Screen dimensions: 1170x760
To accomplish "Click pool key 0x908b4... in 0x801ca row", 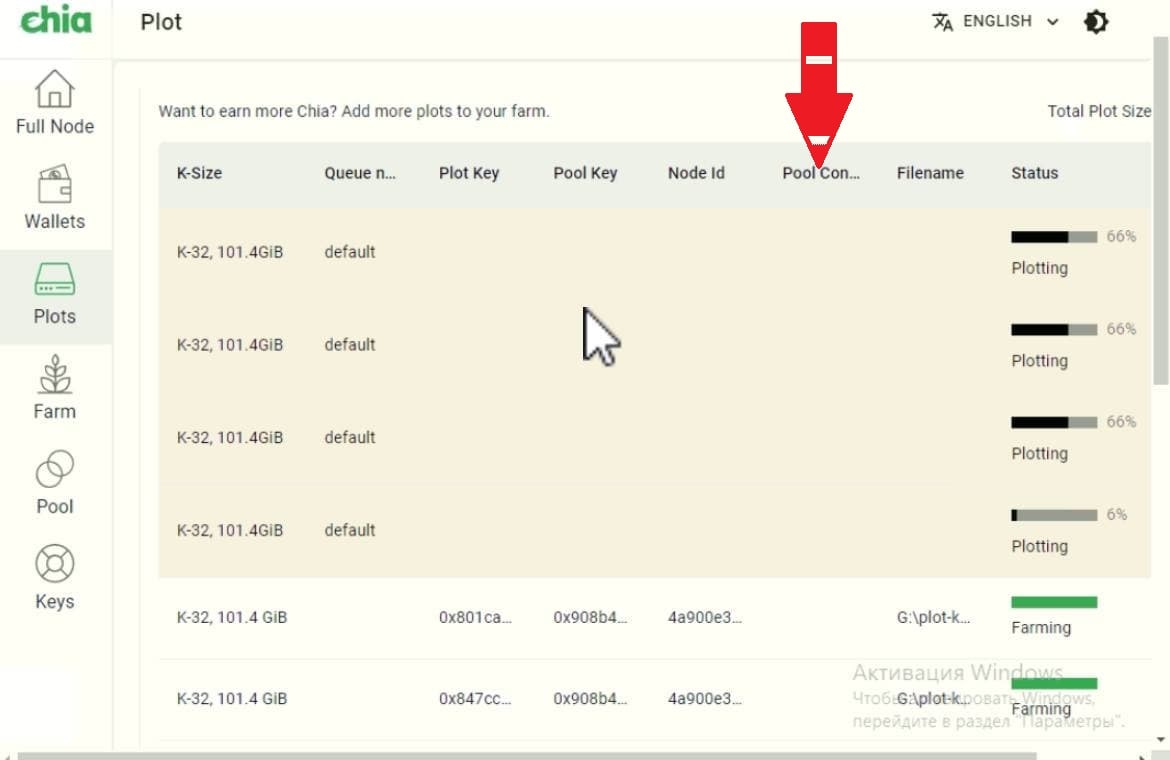I will 590,618.
